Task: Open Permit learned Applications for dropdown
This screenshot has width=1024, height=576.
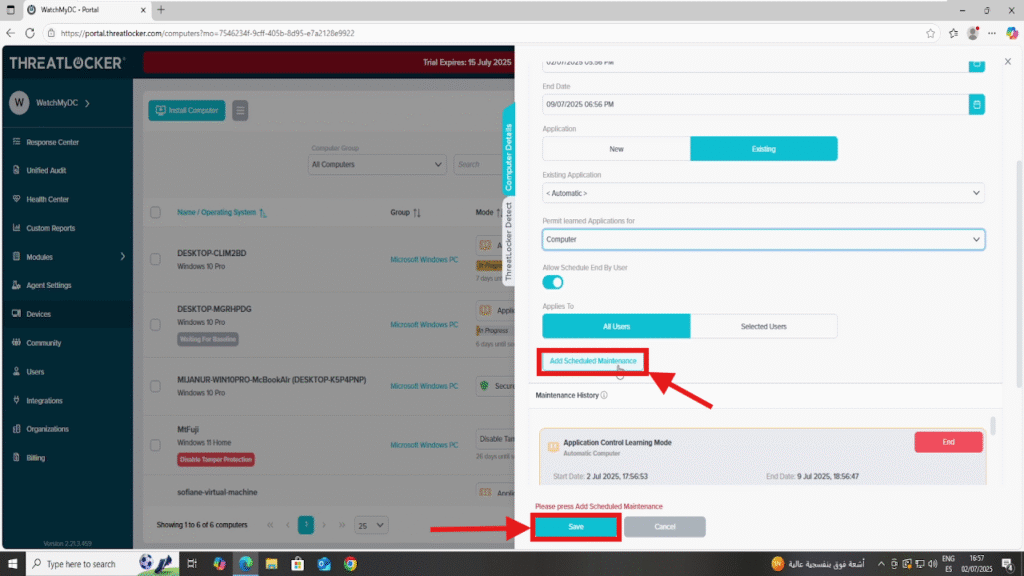Action: 763,240
